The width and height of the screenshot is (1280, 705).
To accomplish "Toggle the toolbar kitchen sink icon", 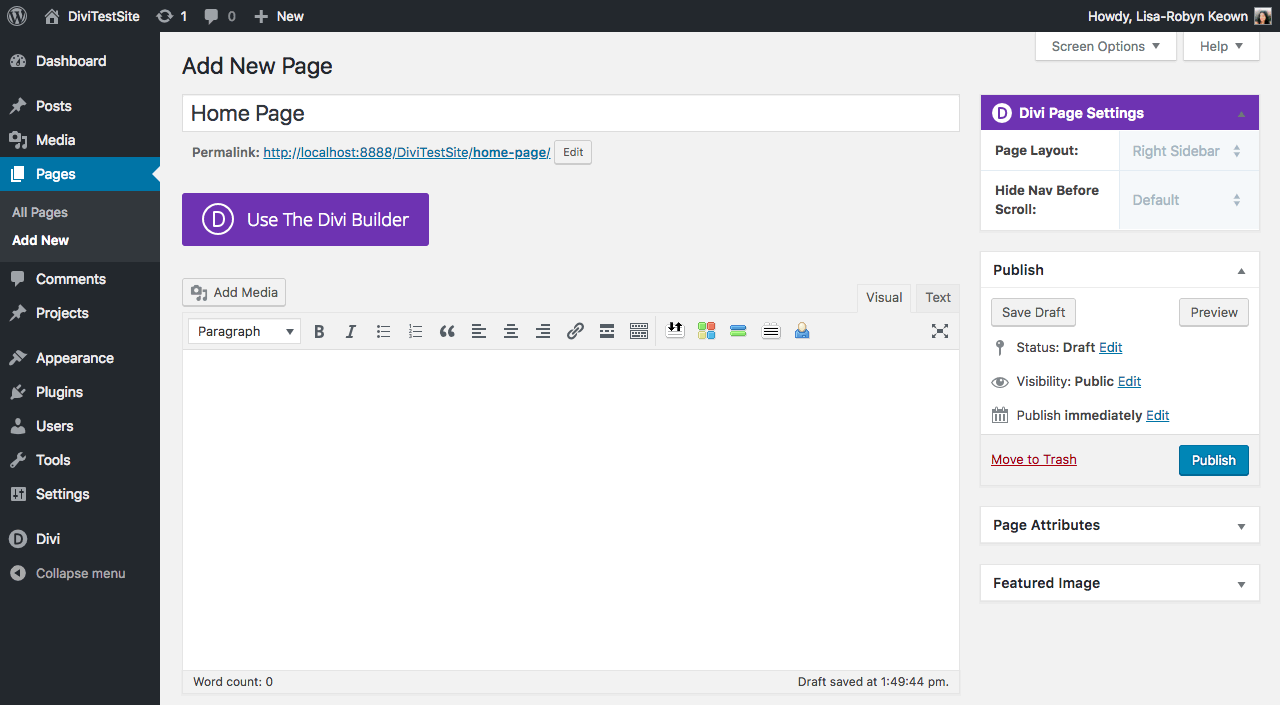I will tap(639, 331).
